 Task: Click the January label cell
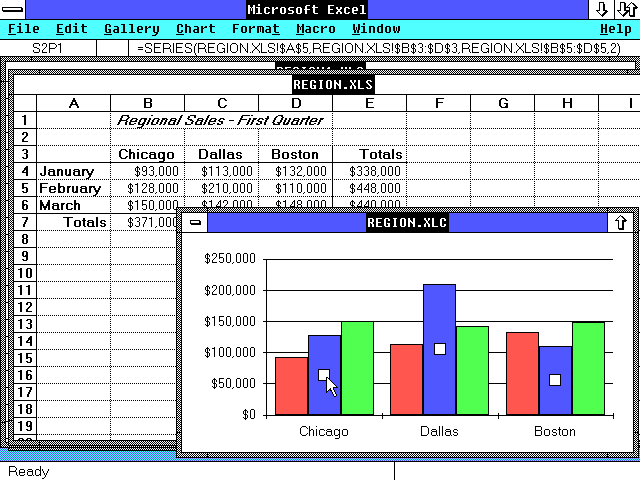73,171
